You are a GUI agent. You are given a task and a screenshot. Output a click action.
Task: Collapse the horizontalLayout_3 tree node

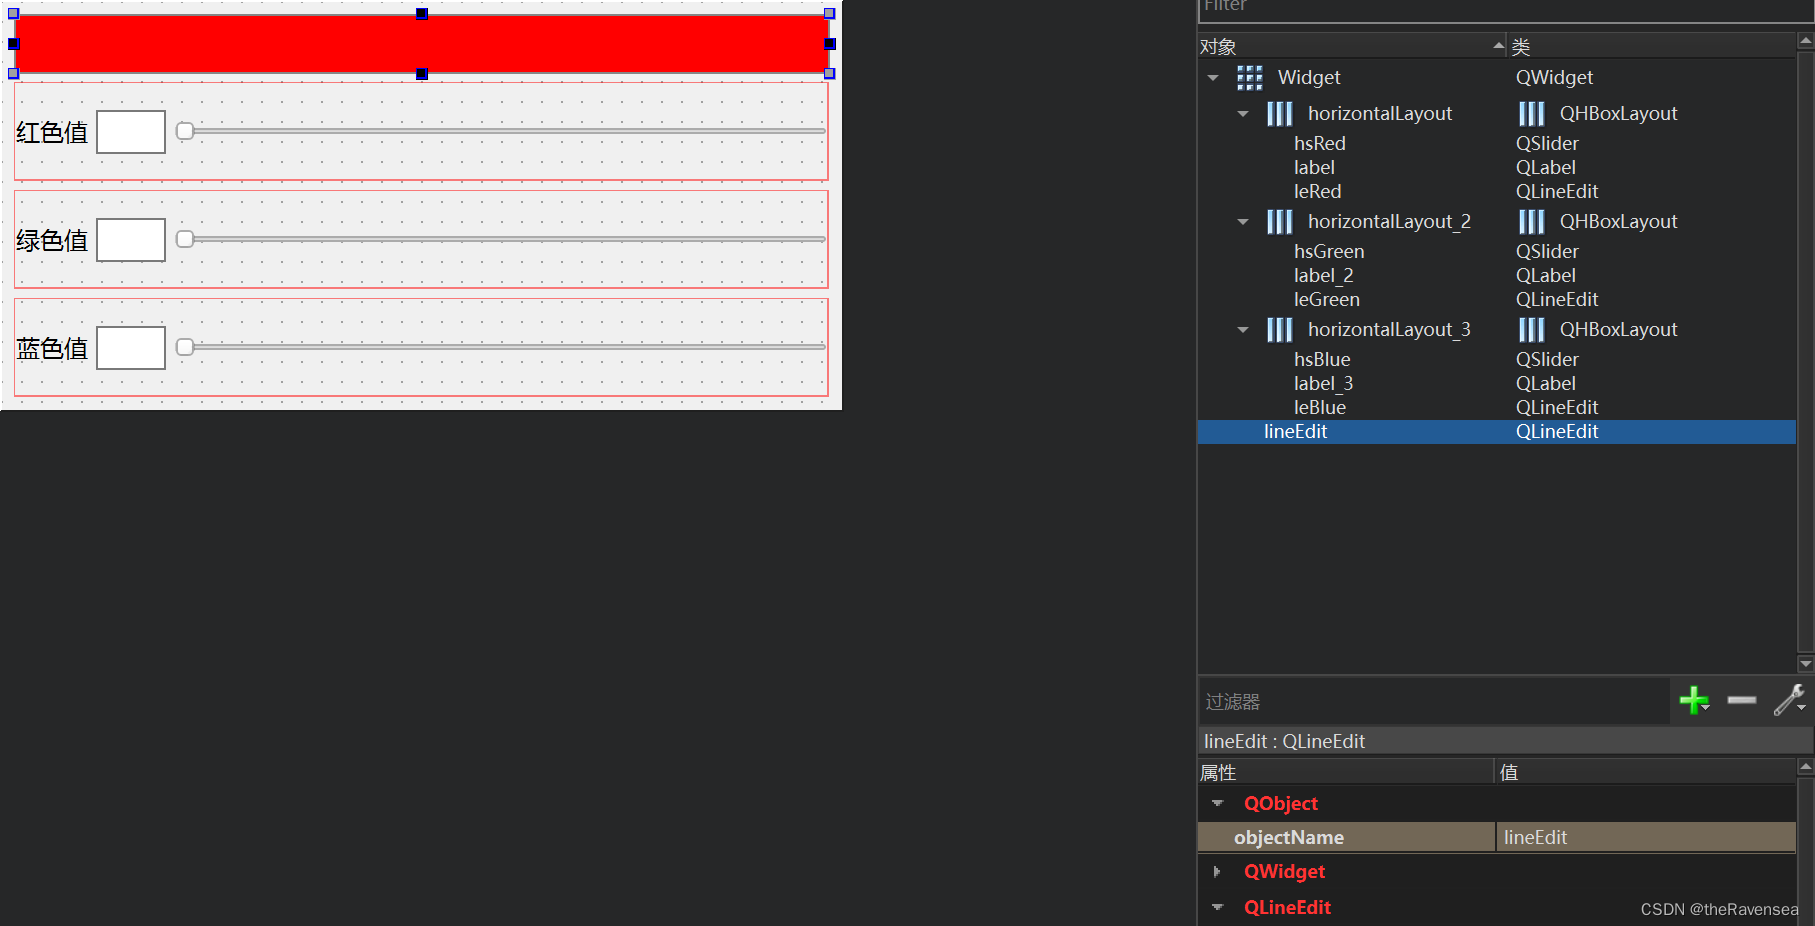point(1243,330)
